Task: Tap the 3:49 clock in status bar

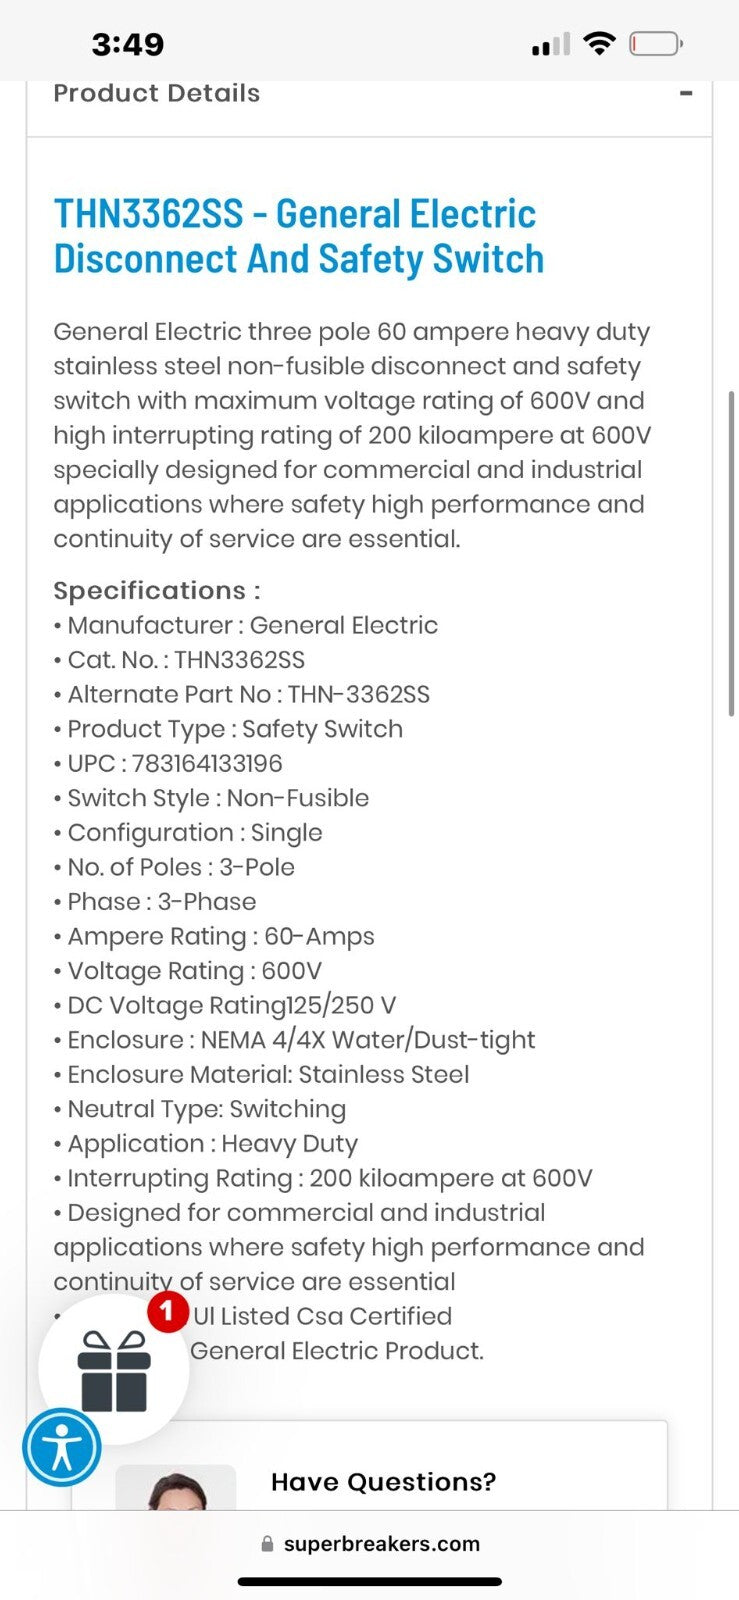Action: pyautogui.click(x=128, y=44)
